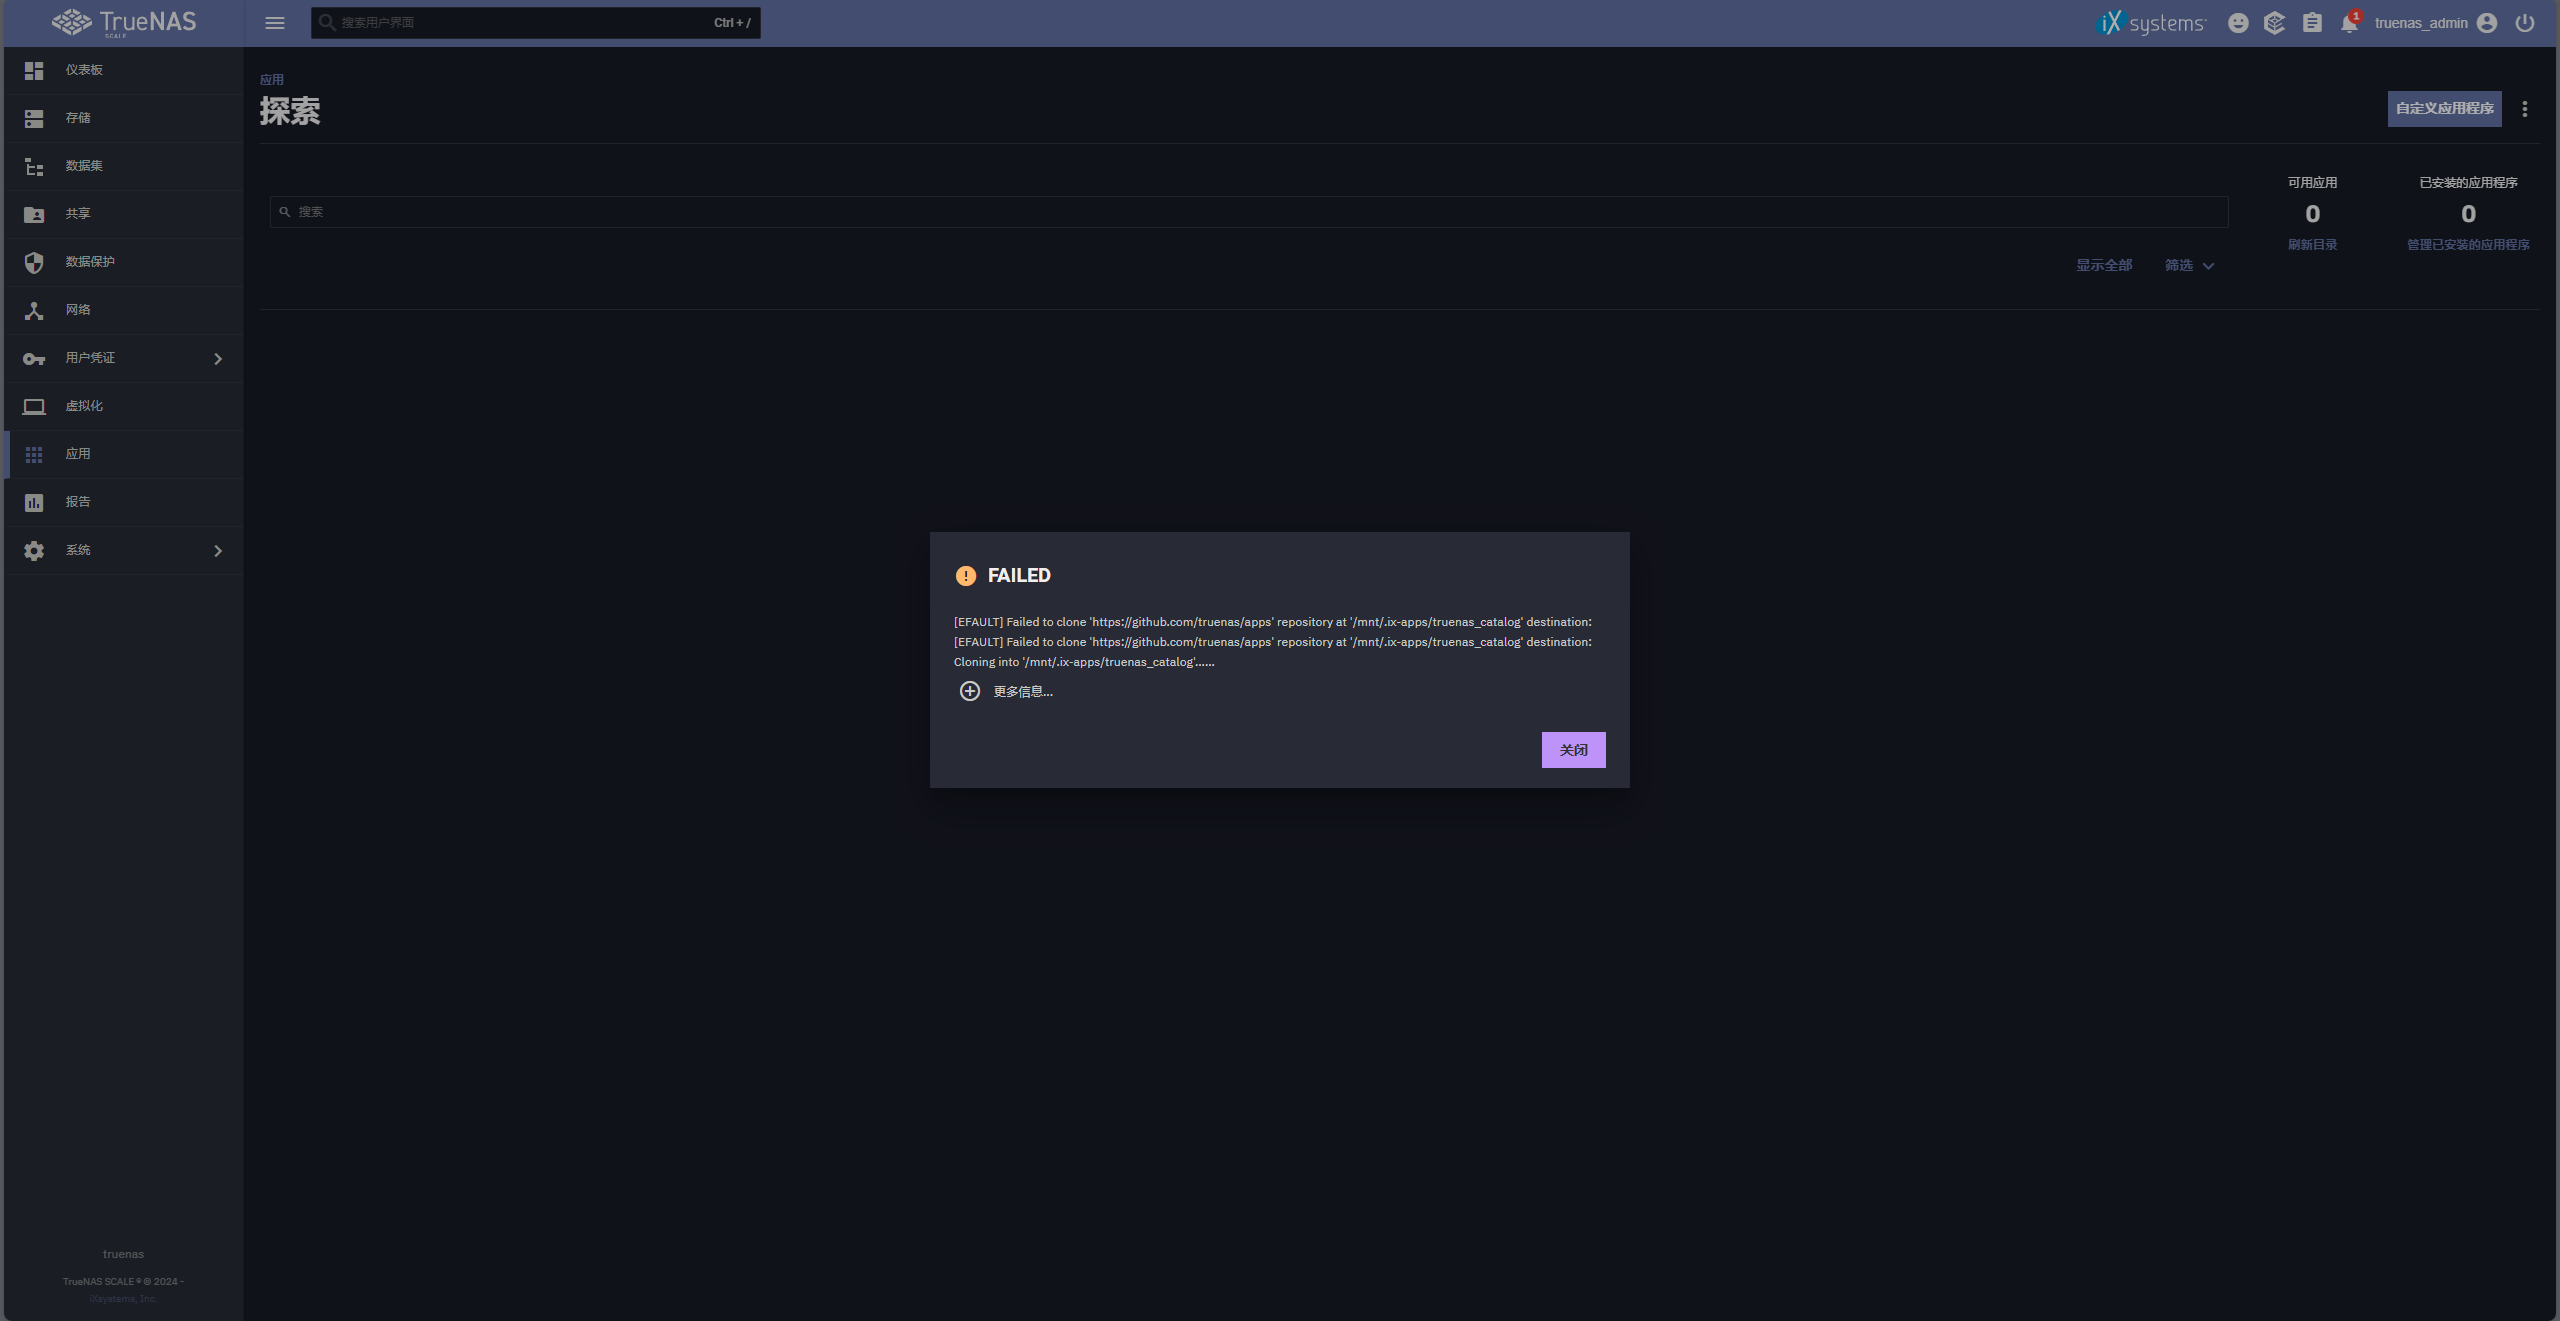Click the Custom App (自定义应用程序) button
The image size is (2560, 1321).
coord(2444,108)
